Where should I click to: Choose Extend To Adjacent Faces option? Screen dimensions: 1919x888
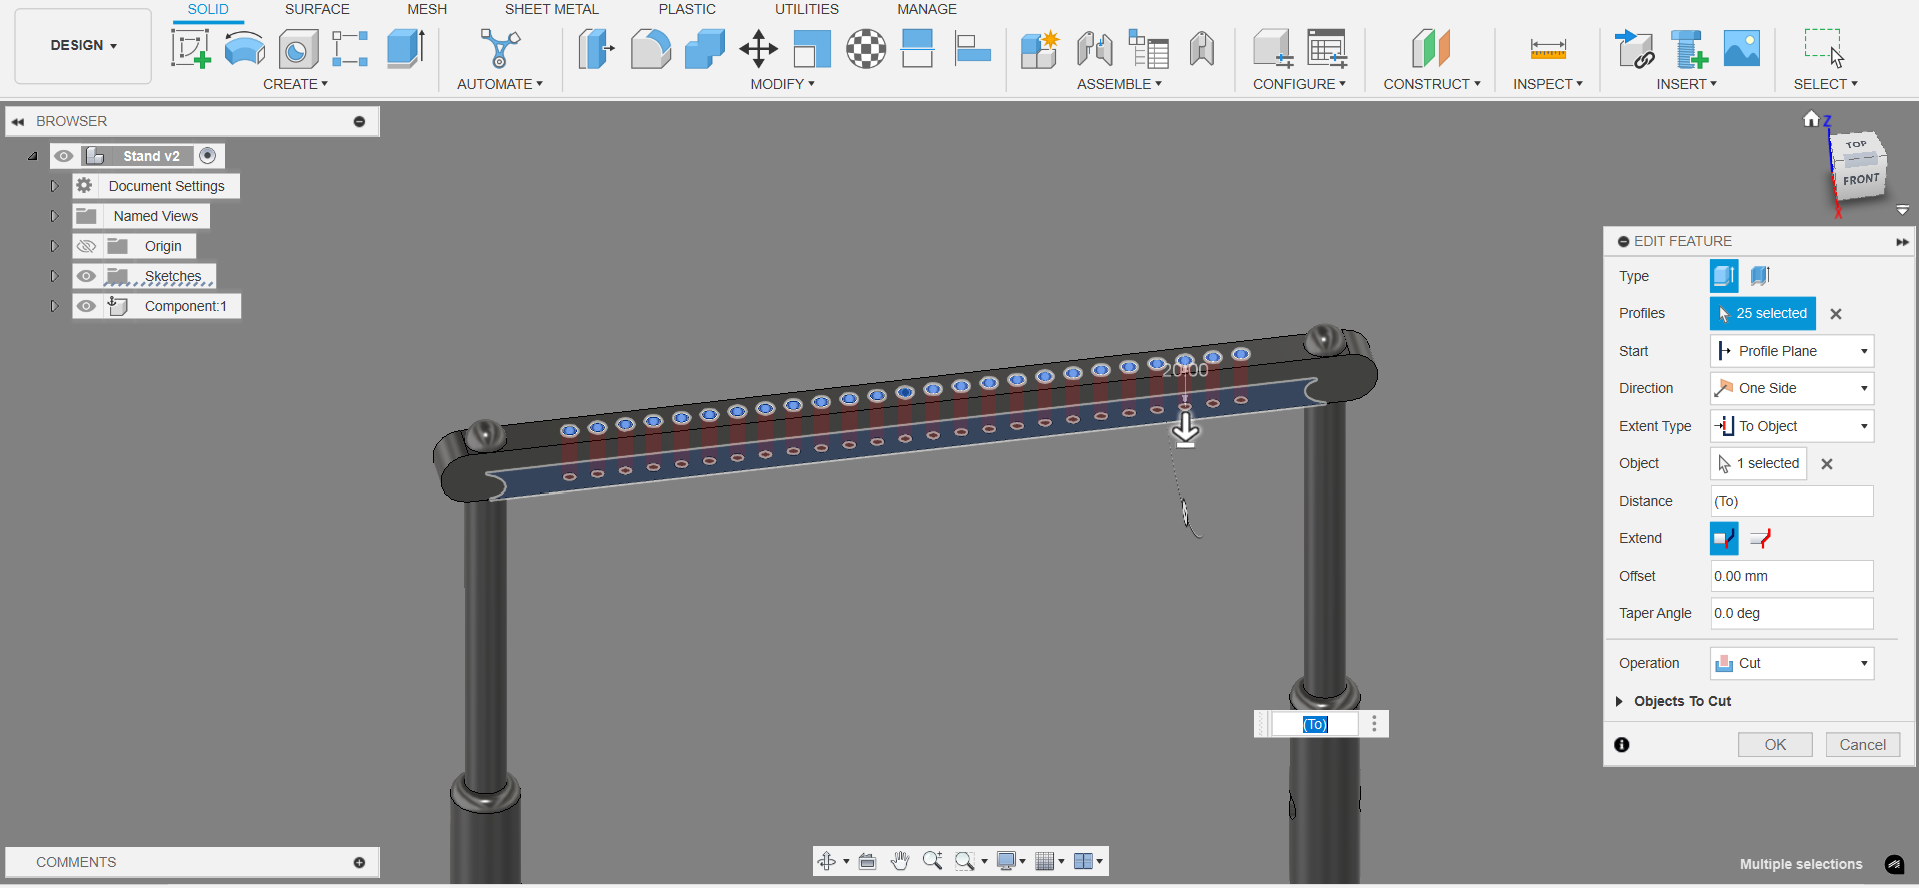tap(1724, 538)
